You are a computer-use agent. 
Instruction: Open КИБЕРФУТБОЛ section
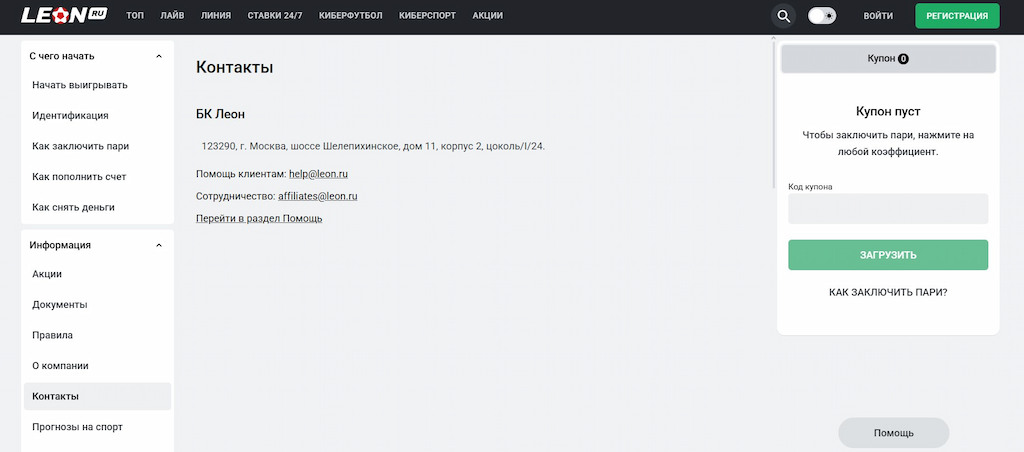tap(351, 16)
